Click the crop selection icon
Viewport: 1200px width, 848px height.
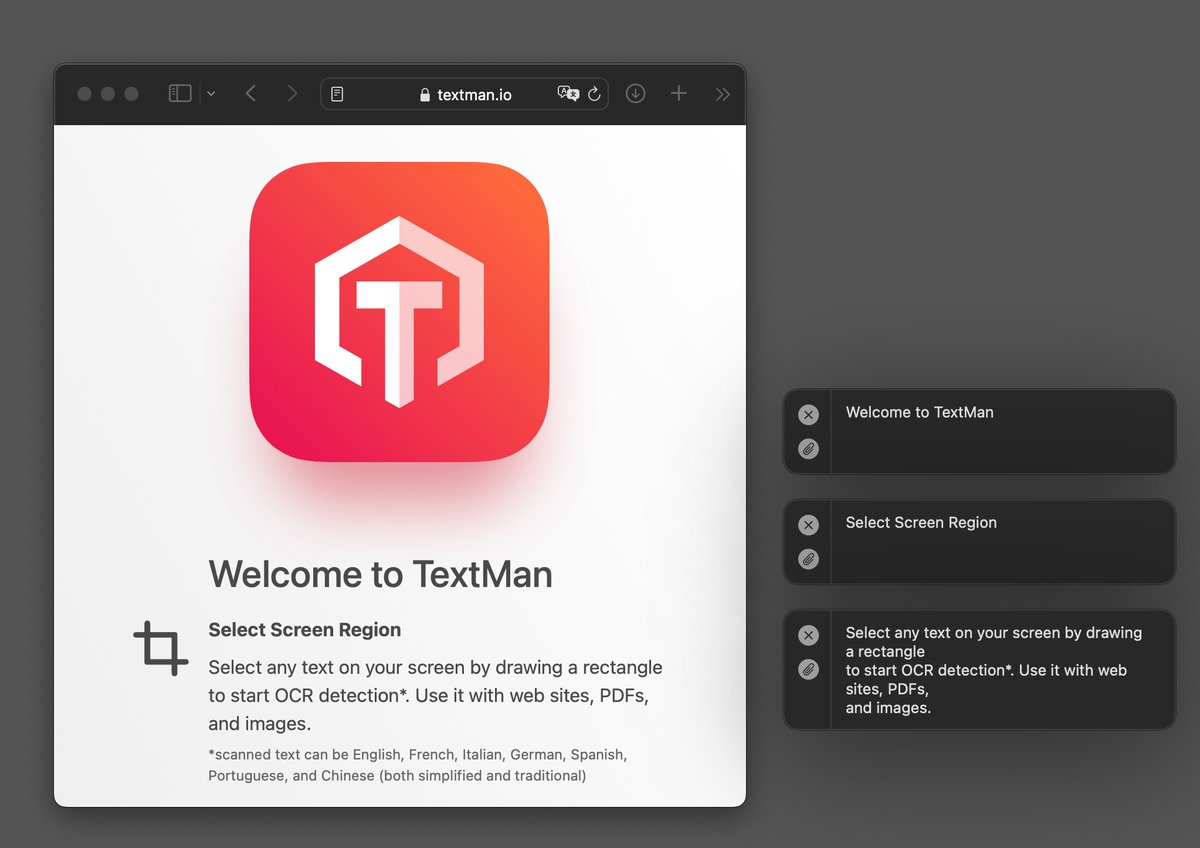160,648
